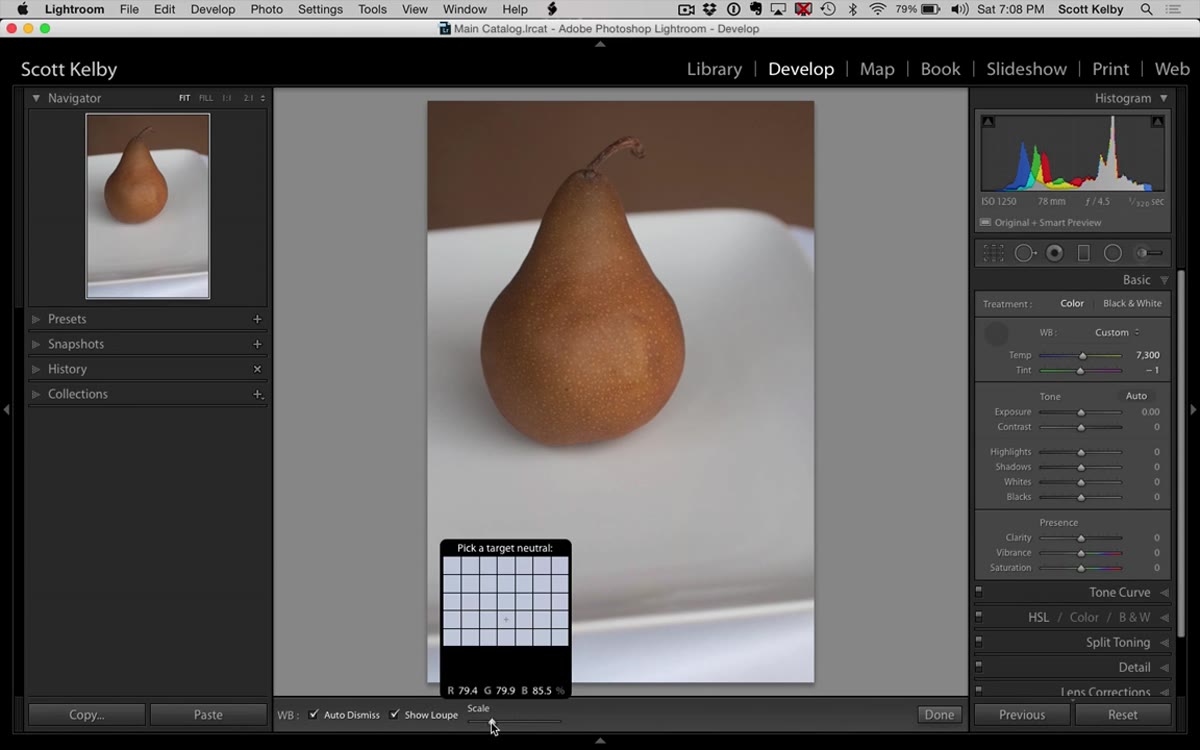
Task: Open the Develop menu
Action: pos(213,9)
